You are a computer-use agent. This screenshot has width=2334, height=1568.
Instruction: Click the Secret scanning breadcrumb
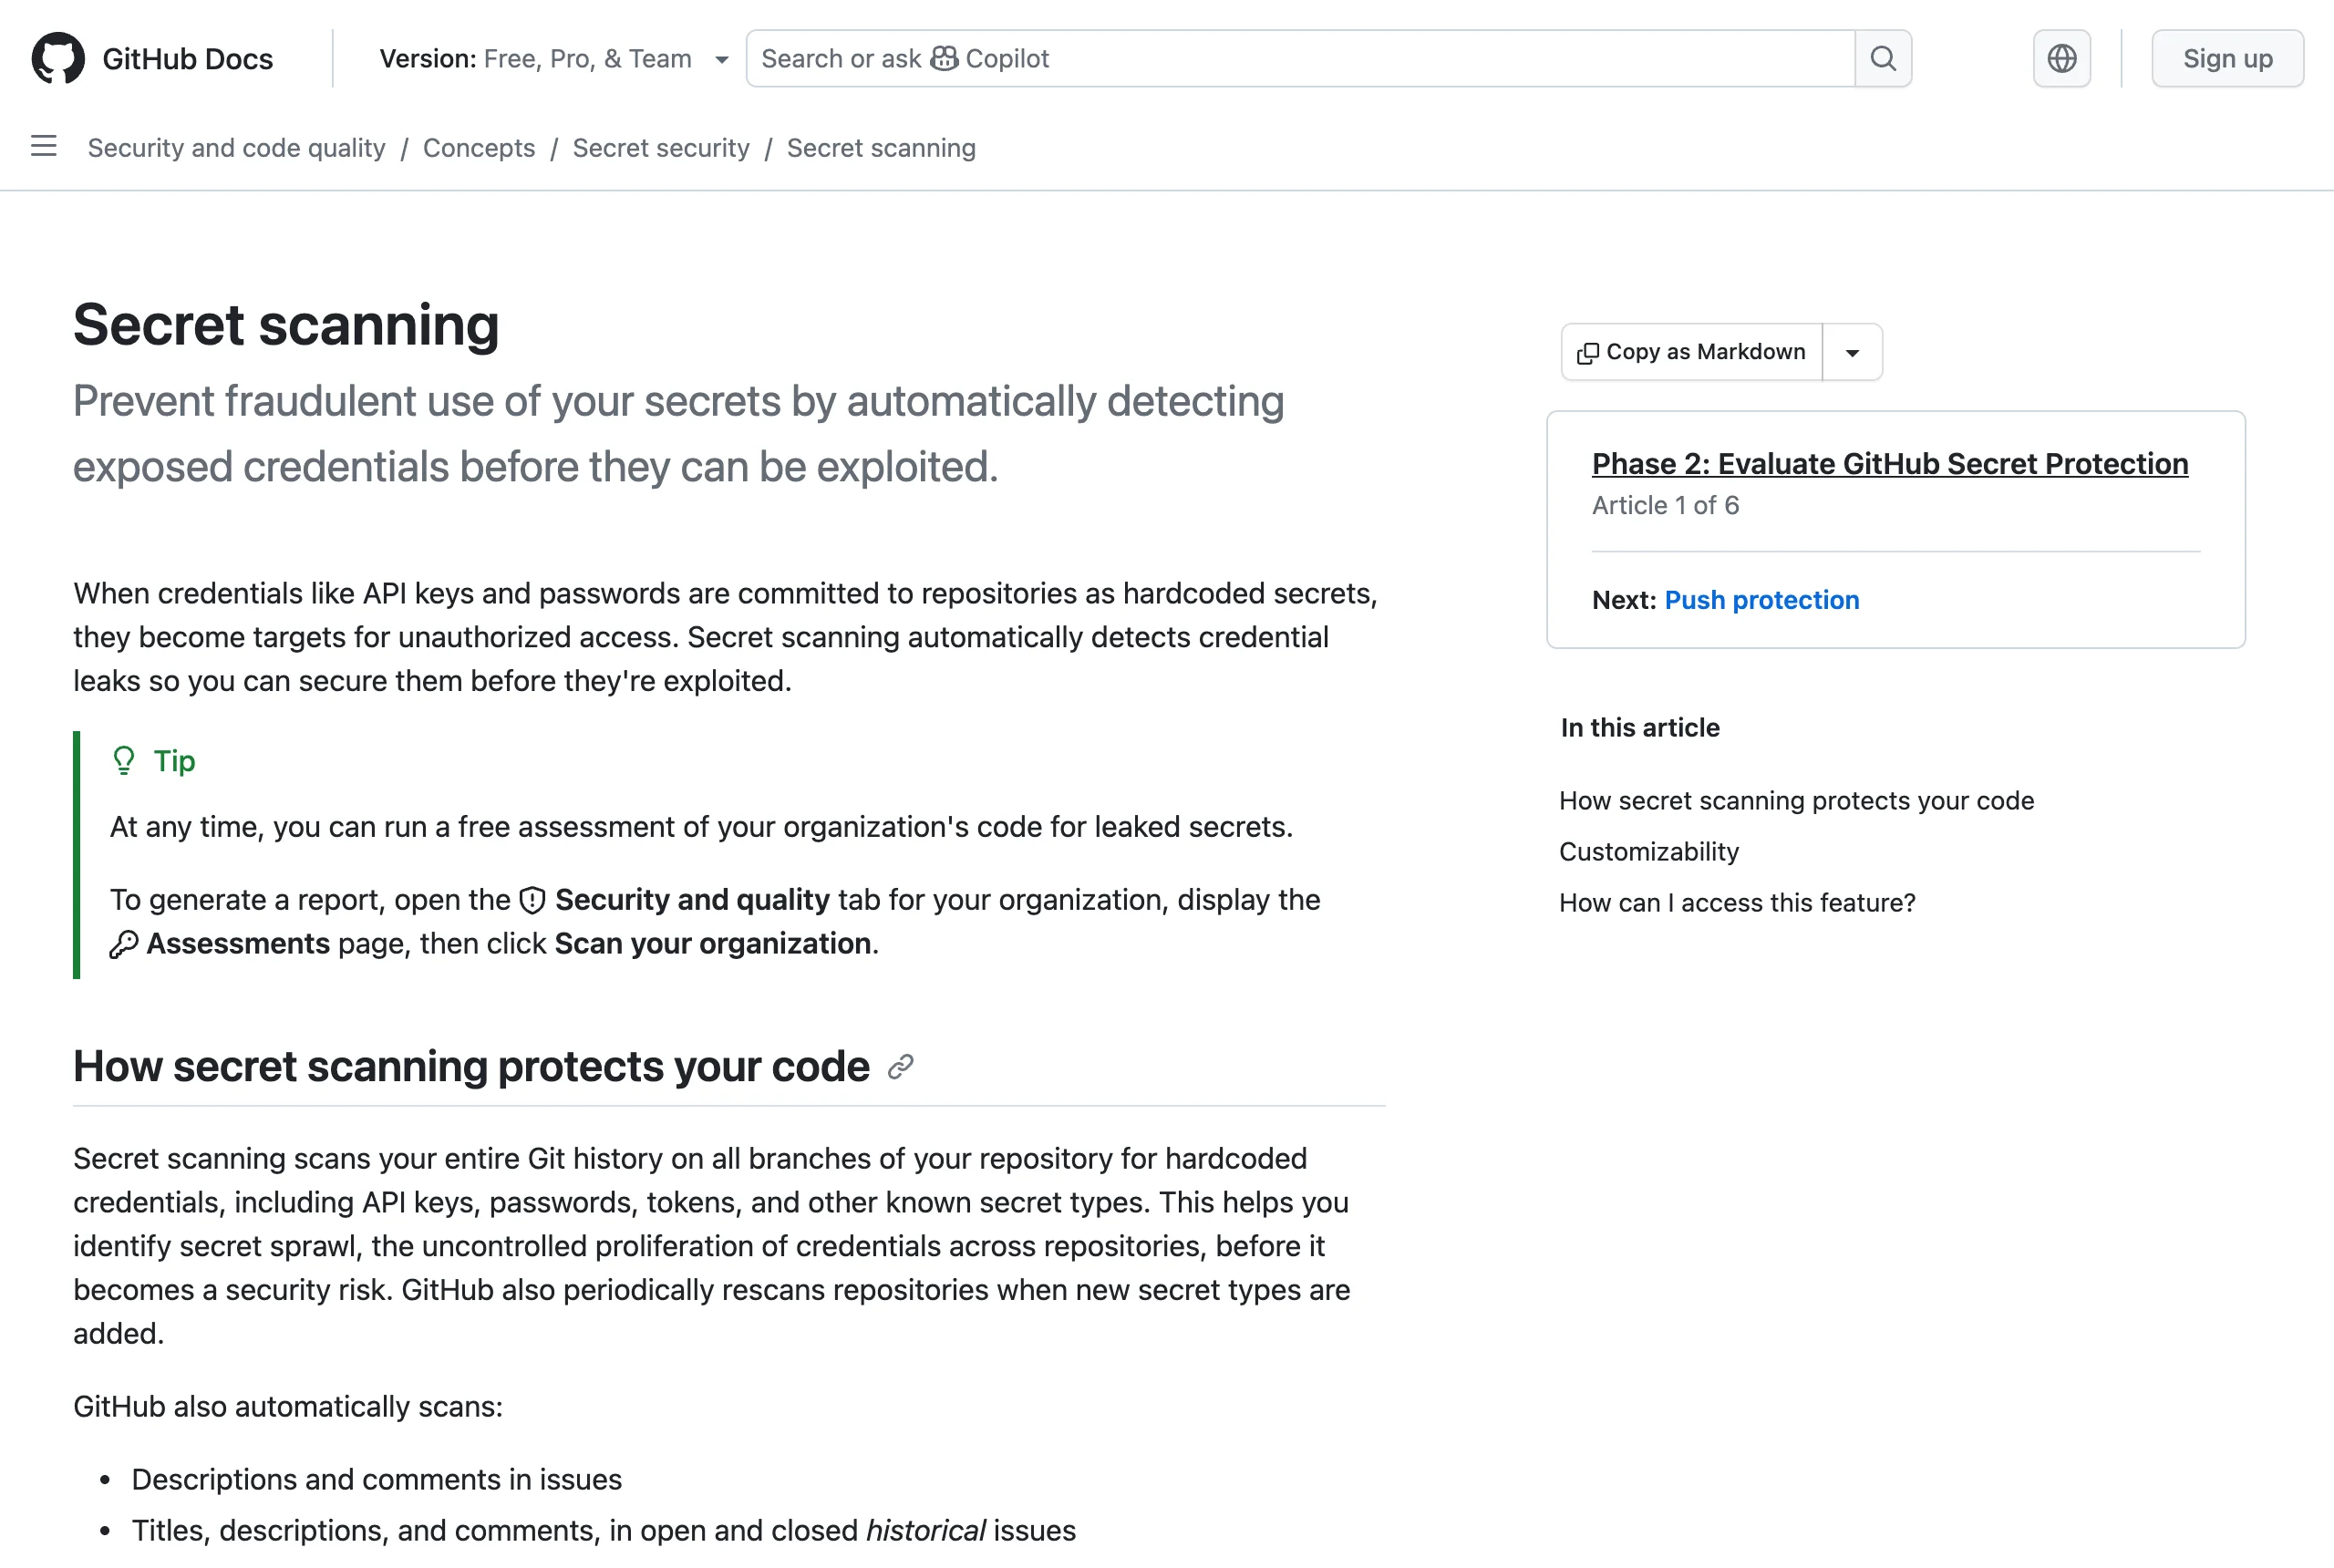pos(881,148)
